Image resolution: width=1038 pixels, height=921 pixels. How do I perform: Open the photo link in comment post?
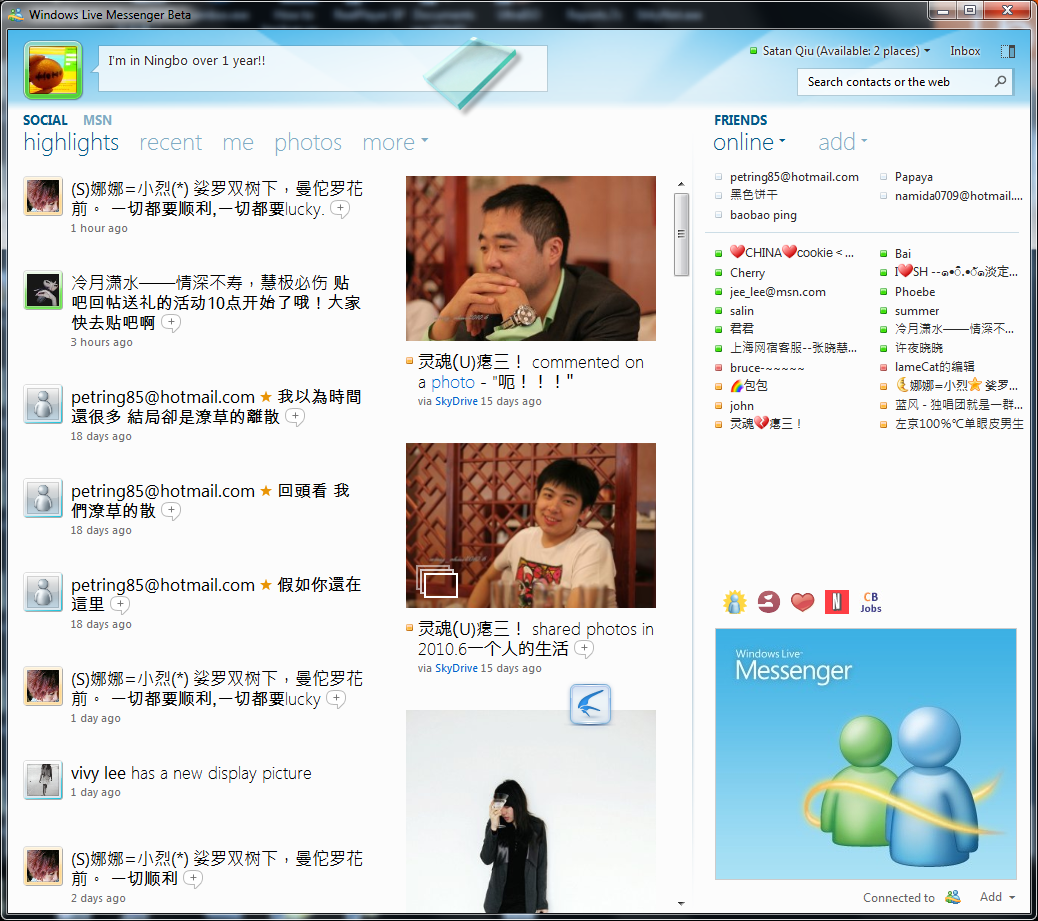tap(453, 383)
